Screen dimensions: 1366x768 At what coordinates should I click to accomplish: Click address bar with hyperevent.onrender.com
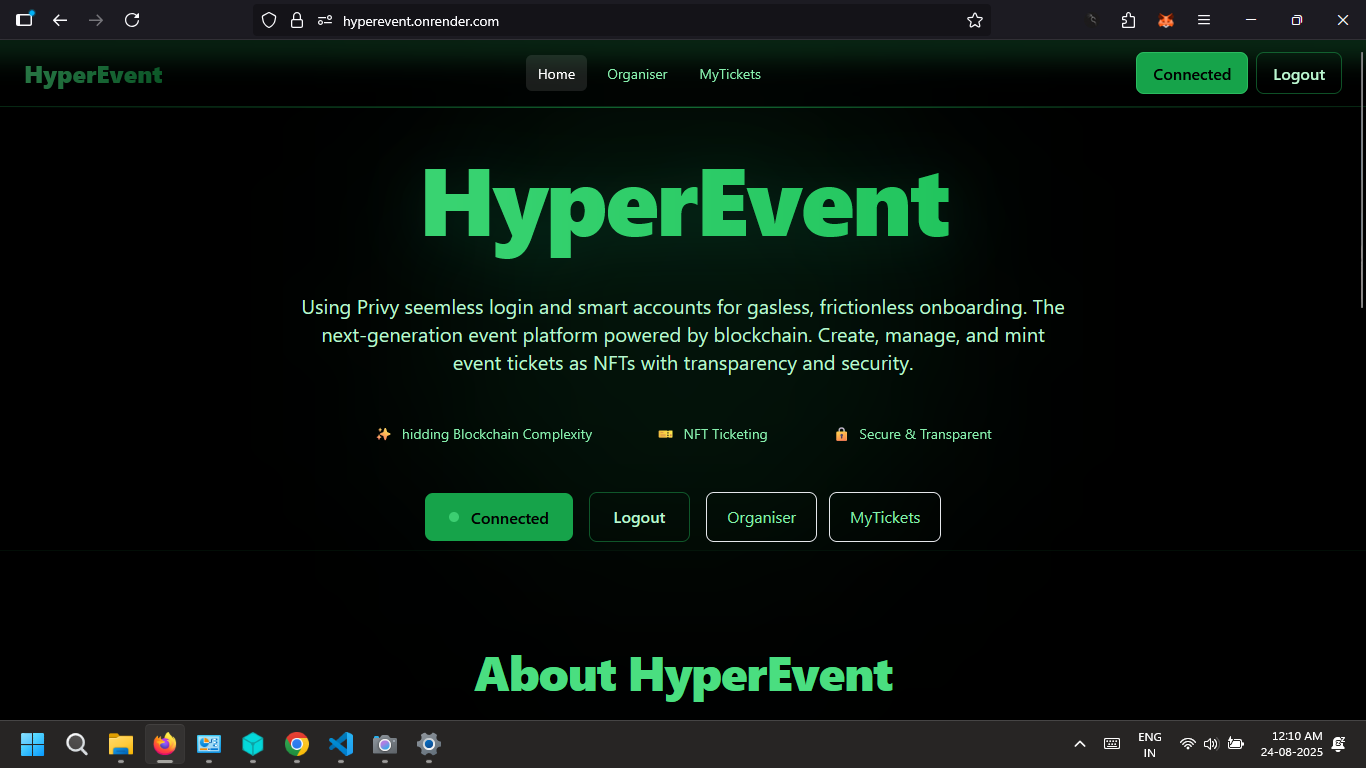pyautogui.click(x=621, y=20)
